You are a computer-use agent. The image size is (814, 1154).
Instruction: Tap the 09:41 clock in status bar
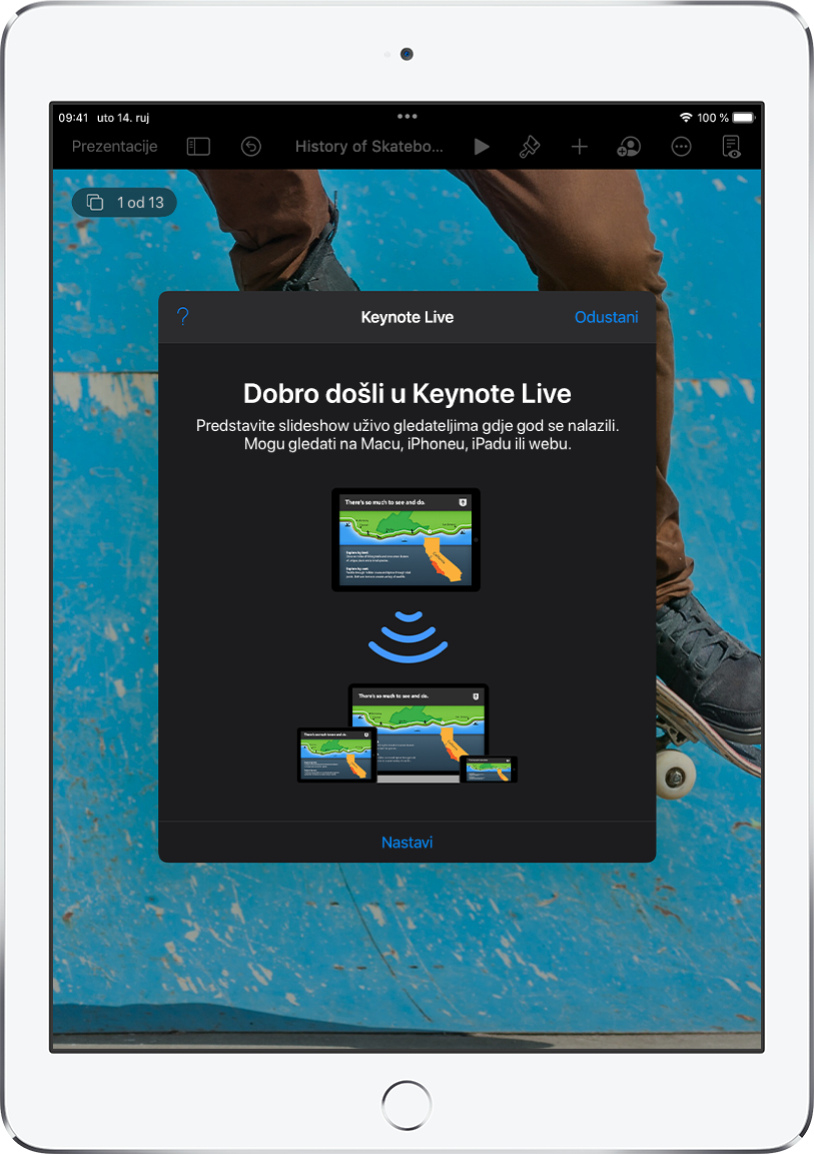(x=73, y=118)
